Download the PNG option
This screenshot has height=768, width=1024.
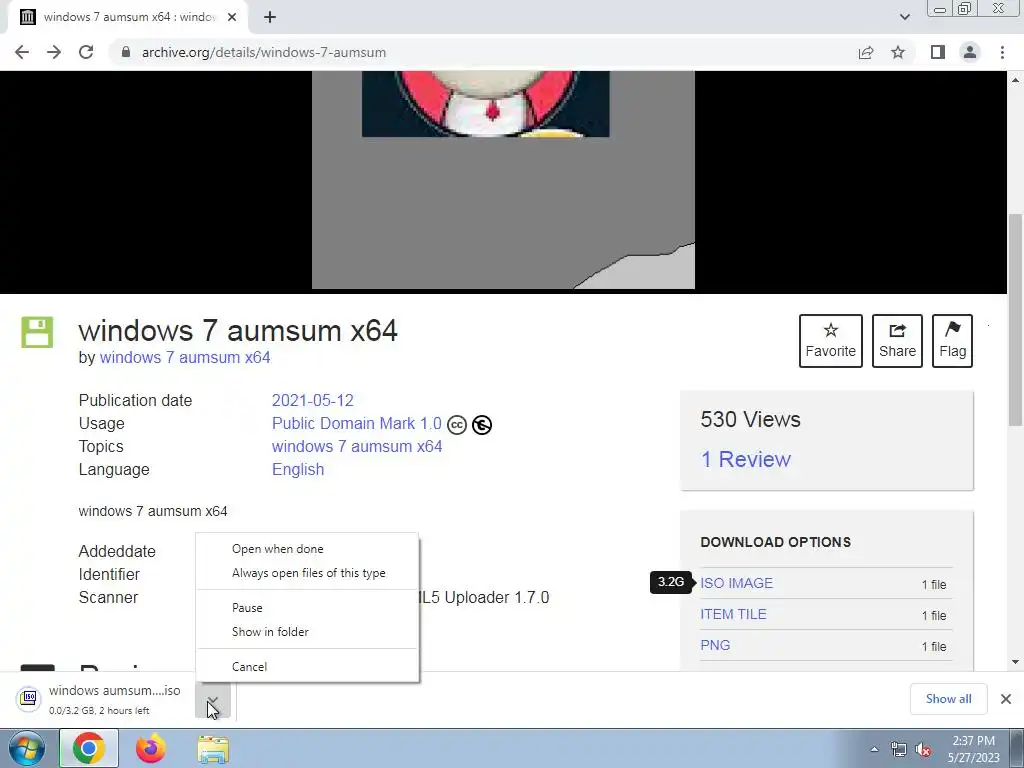[x=715, y=645]
